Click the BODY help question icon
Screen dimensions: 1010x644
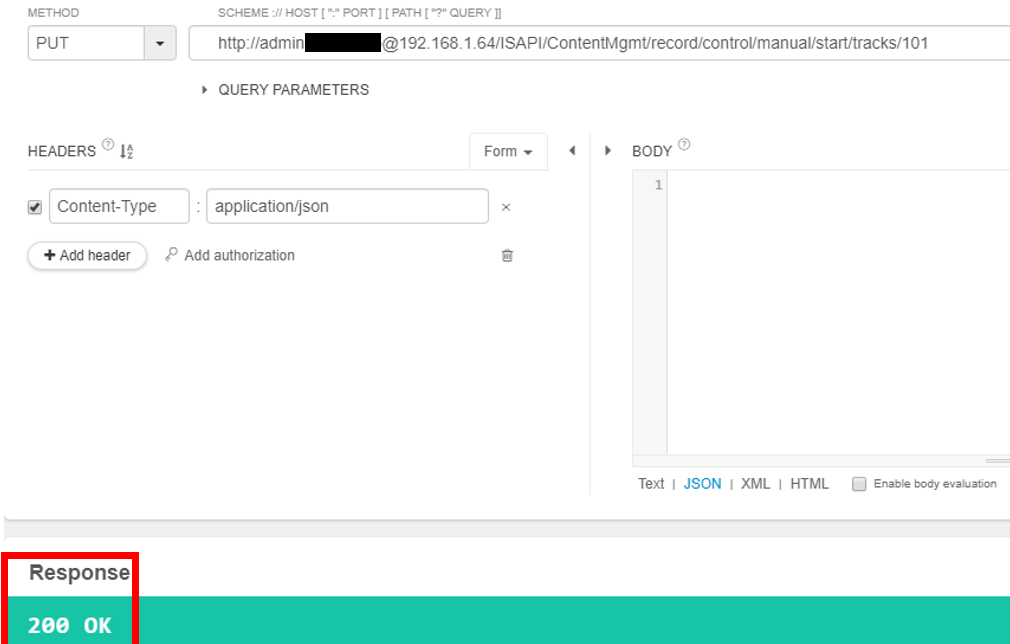[x=684, y=145]
